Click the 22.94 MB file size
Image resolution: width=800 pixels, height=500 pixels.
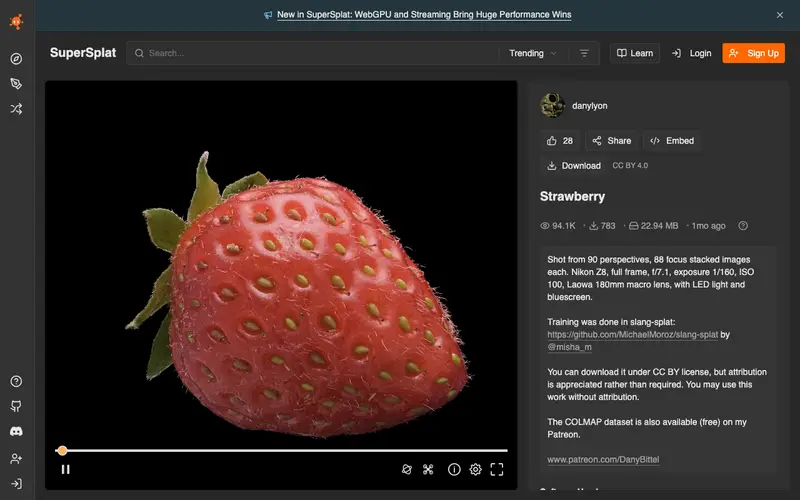point(654,226)
